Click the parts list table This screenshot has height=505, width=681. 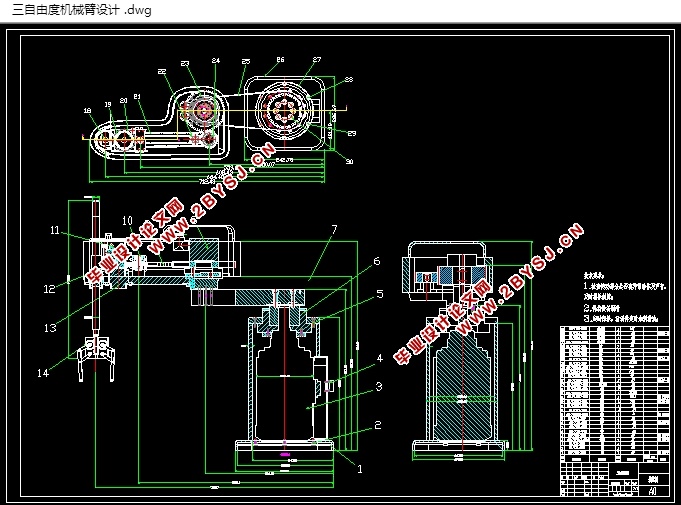615,394
